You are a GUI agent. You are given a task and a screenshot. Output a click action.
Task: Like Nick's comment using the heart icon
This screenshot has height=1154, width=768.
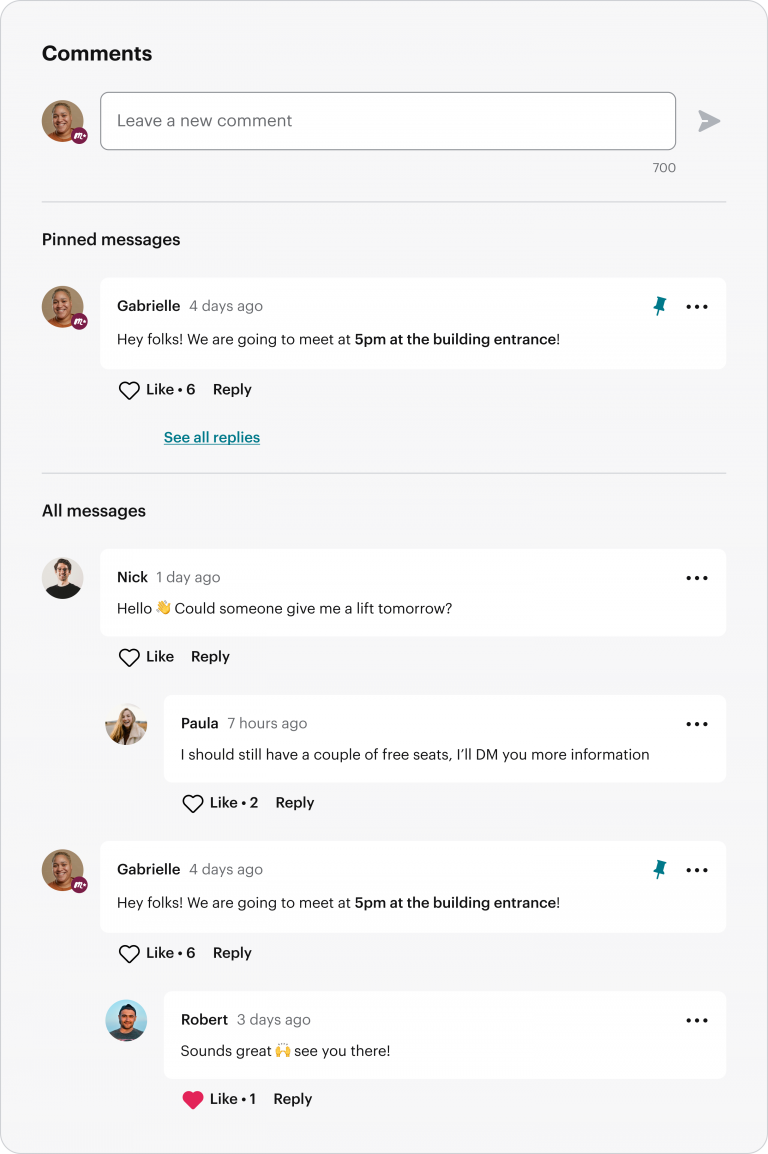pyautogui.click(x=128, y=657)
